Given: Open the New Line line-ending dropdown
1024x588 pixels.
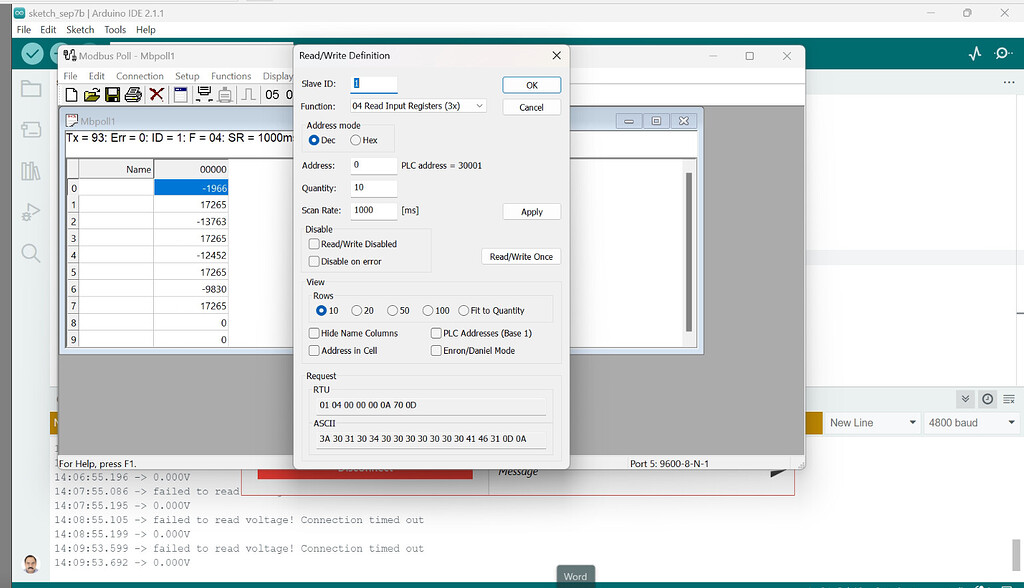Looking at the screenshot, I should coord(872,423).
